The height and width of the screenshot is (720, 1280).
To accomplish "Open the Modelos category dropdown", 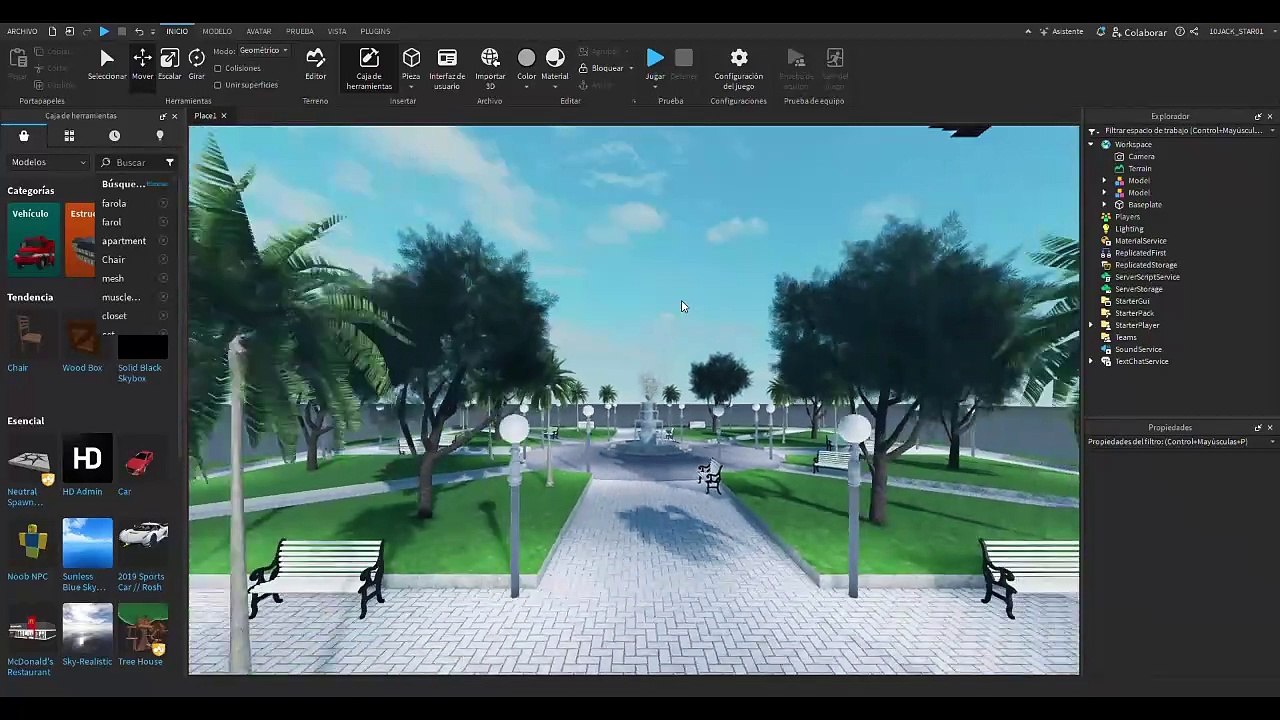I will 49,162.
